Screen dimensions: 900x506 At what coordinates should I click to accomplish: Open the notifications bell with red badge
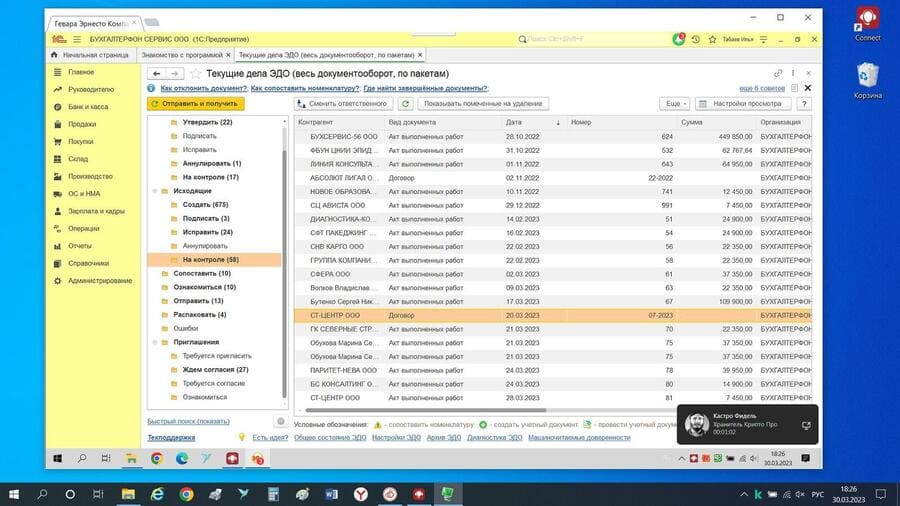click(x=678, y=39)
